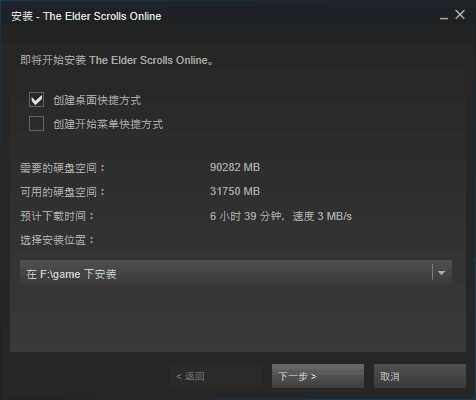Expand the install location dropdown arrow
The image size is (476, 400).
[x=441, y=273]
